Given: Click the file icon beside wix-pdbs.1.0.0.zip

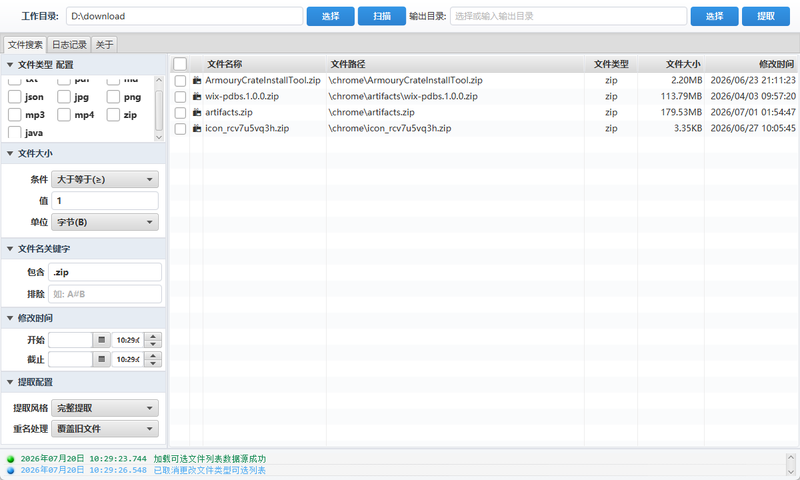Looking at the screenshot, I should tap(196, 96).
